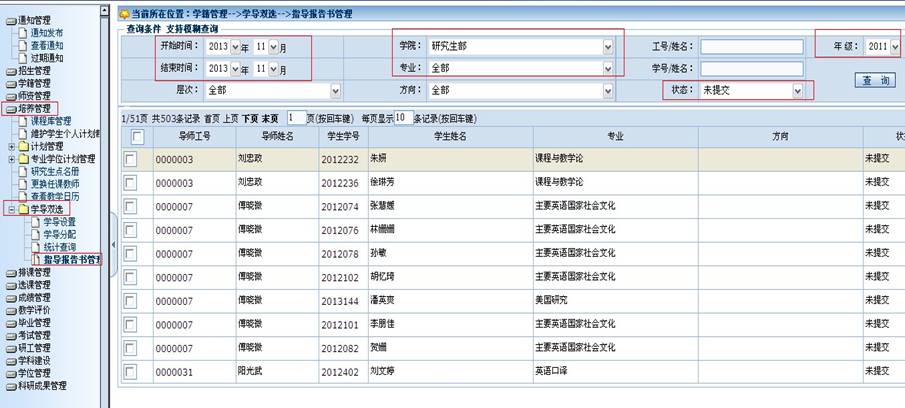Check the row for student 刘文婷
905x408 pixels.
tap(132, 371)
